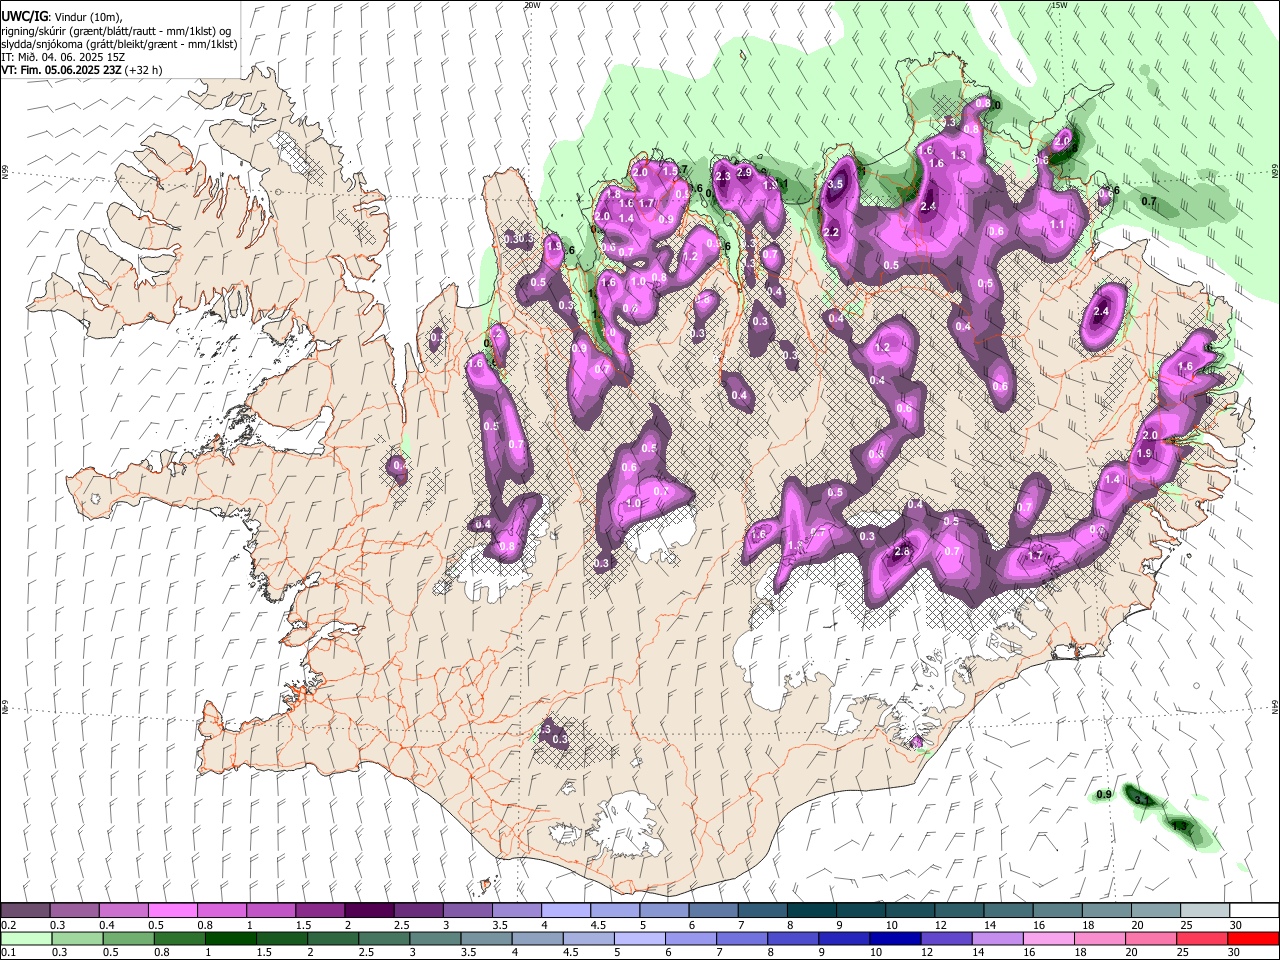Select the palest green swatch starting the rain scale
The image size is (1280, 960).
point(25,938)
